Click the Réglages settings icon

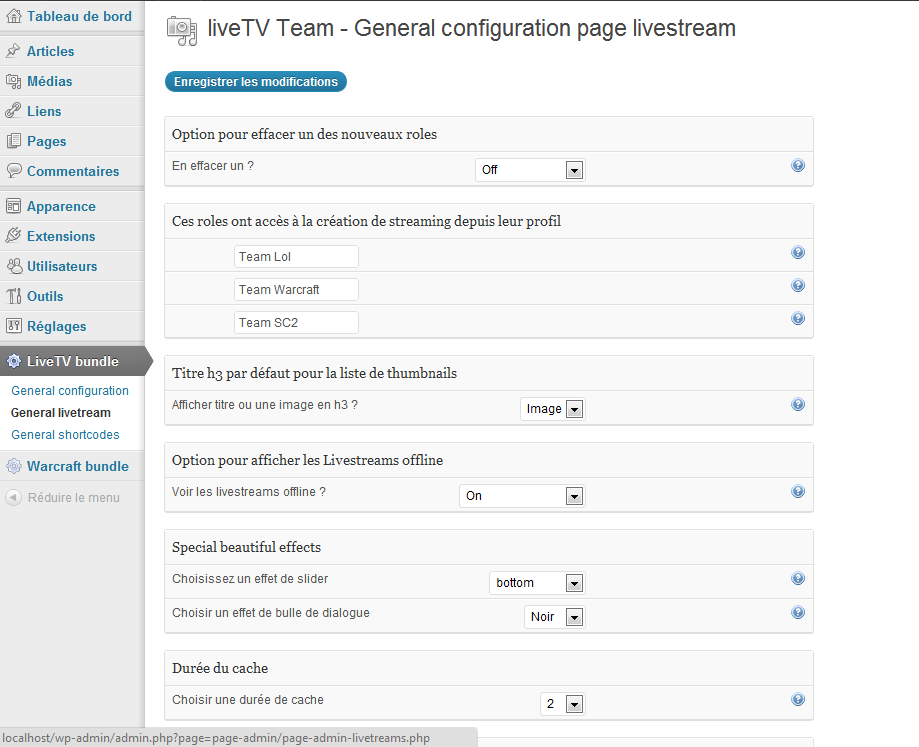click(x=13, y=326)
